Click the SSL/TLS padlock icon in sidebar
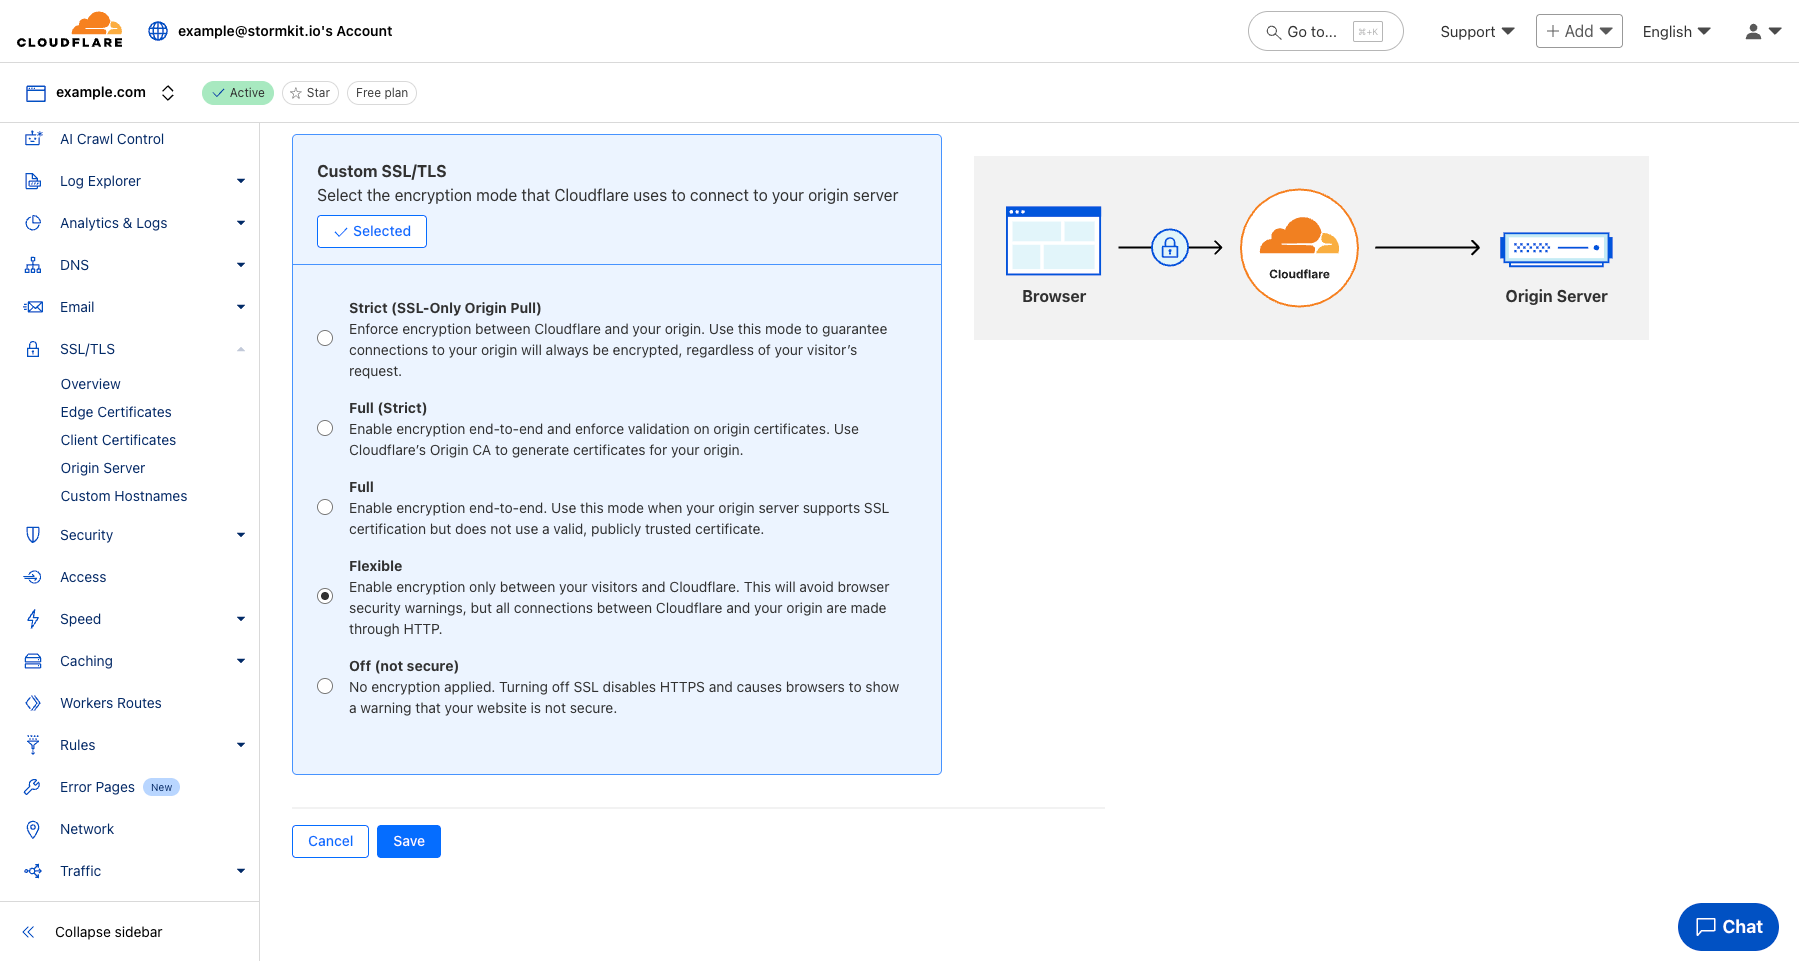Image resolution: width=1799 pixels, height=961 pixels. click(33, 348)
